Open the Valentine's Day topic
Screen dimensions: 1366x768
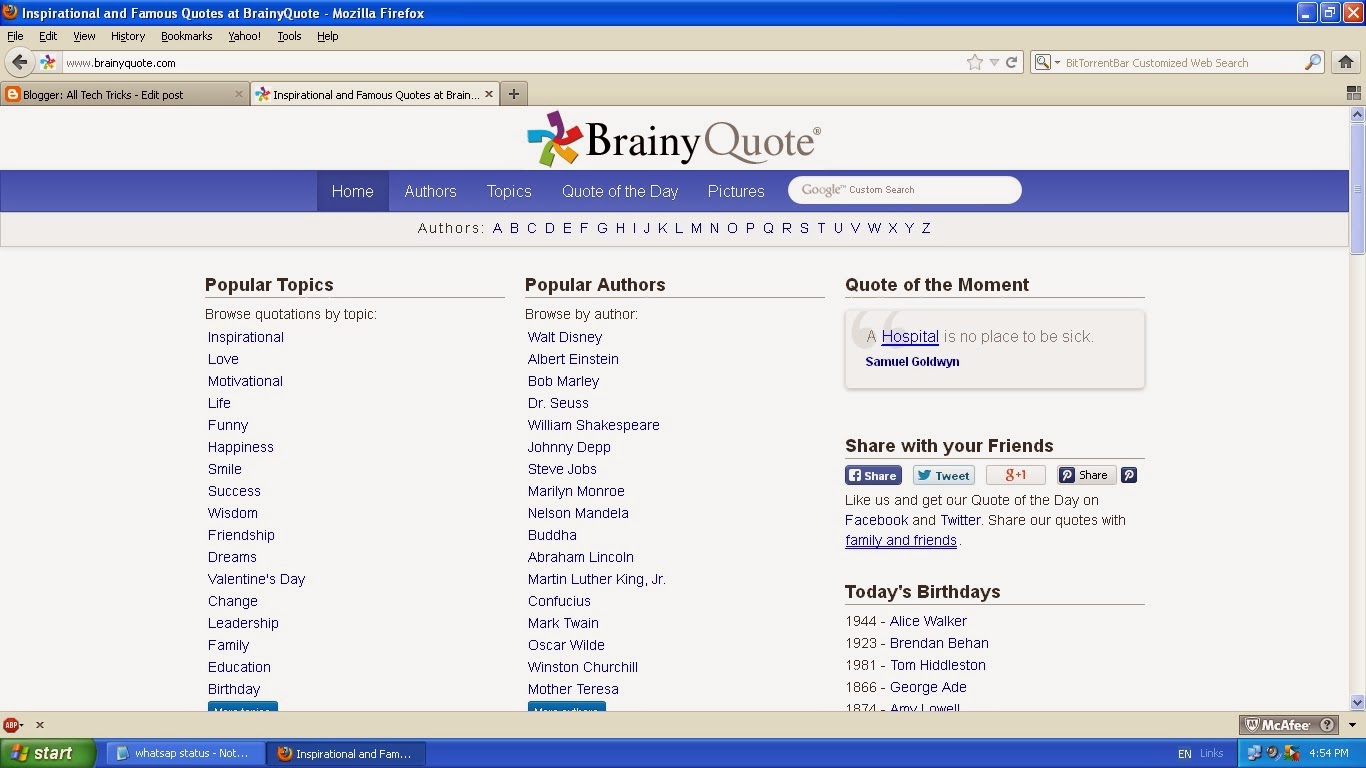click(256, 579)
